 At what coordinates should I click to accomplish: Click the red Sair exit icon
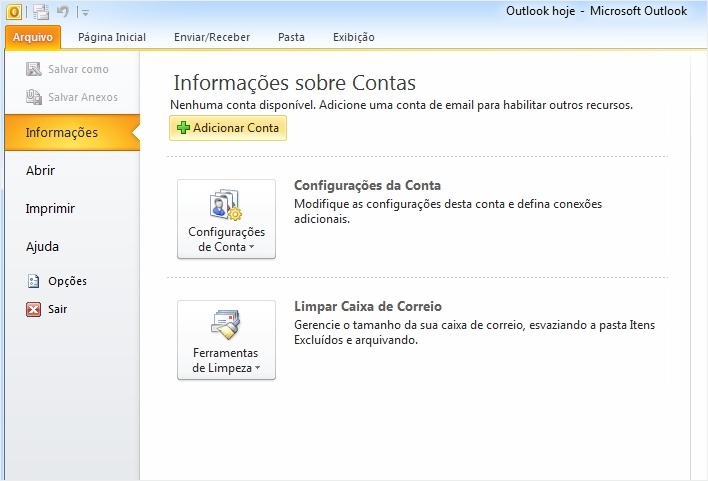[33, 310]
